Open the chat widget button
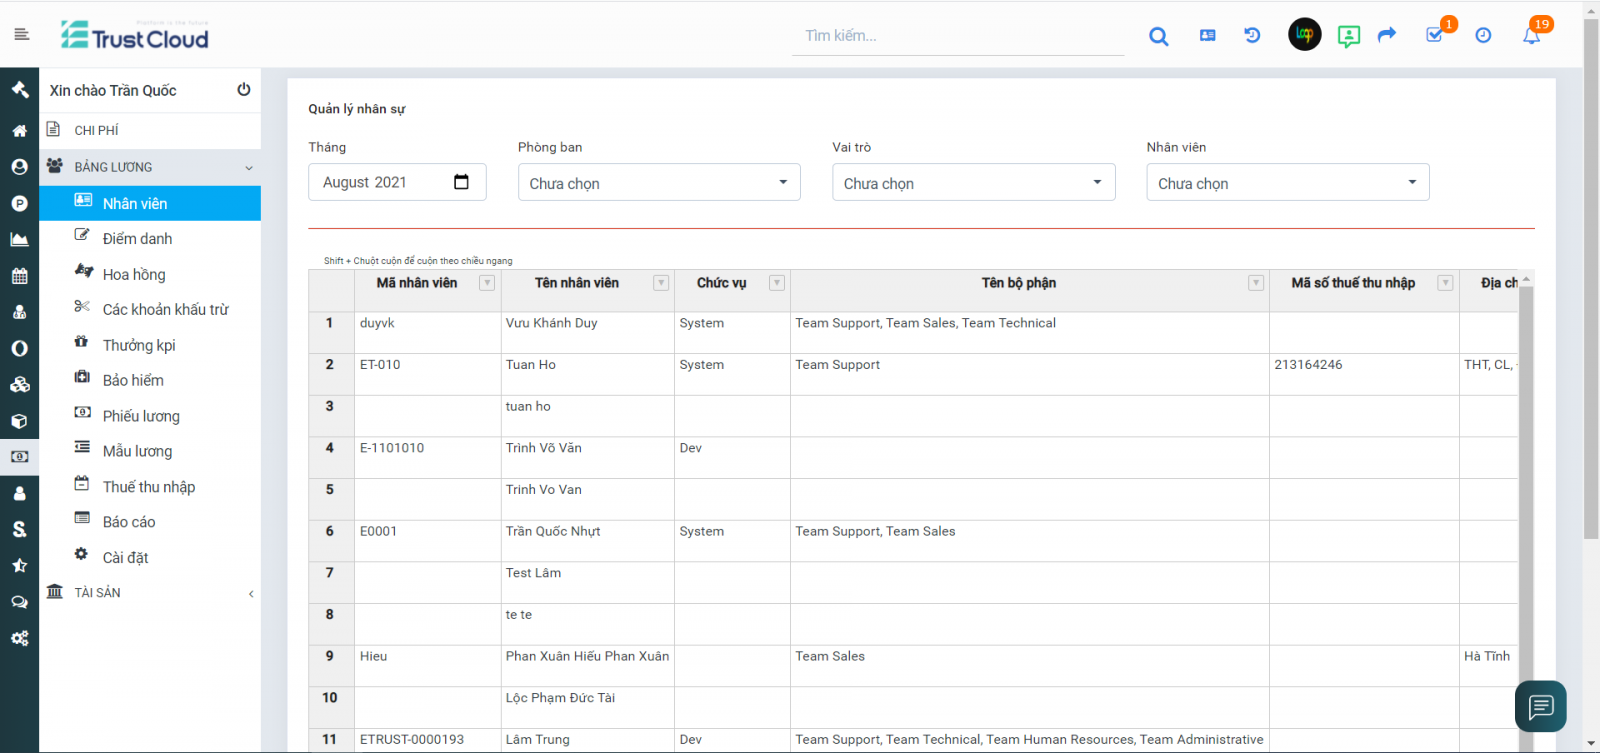 [x=1540, y=706]
